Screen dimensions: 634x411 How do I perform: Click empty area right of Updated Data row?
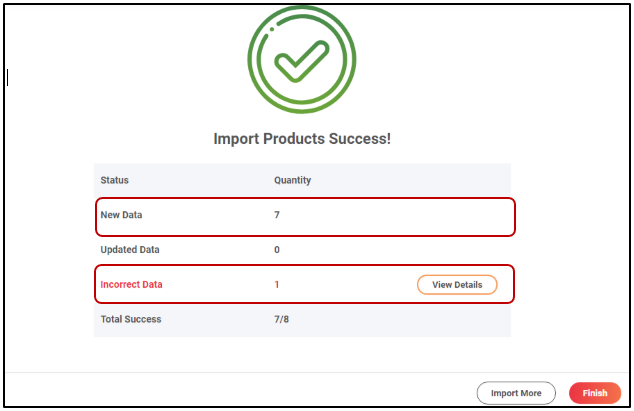click(x=400, y=249)
